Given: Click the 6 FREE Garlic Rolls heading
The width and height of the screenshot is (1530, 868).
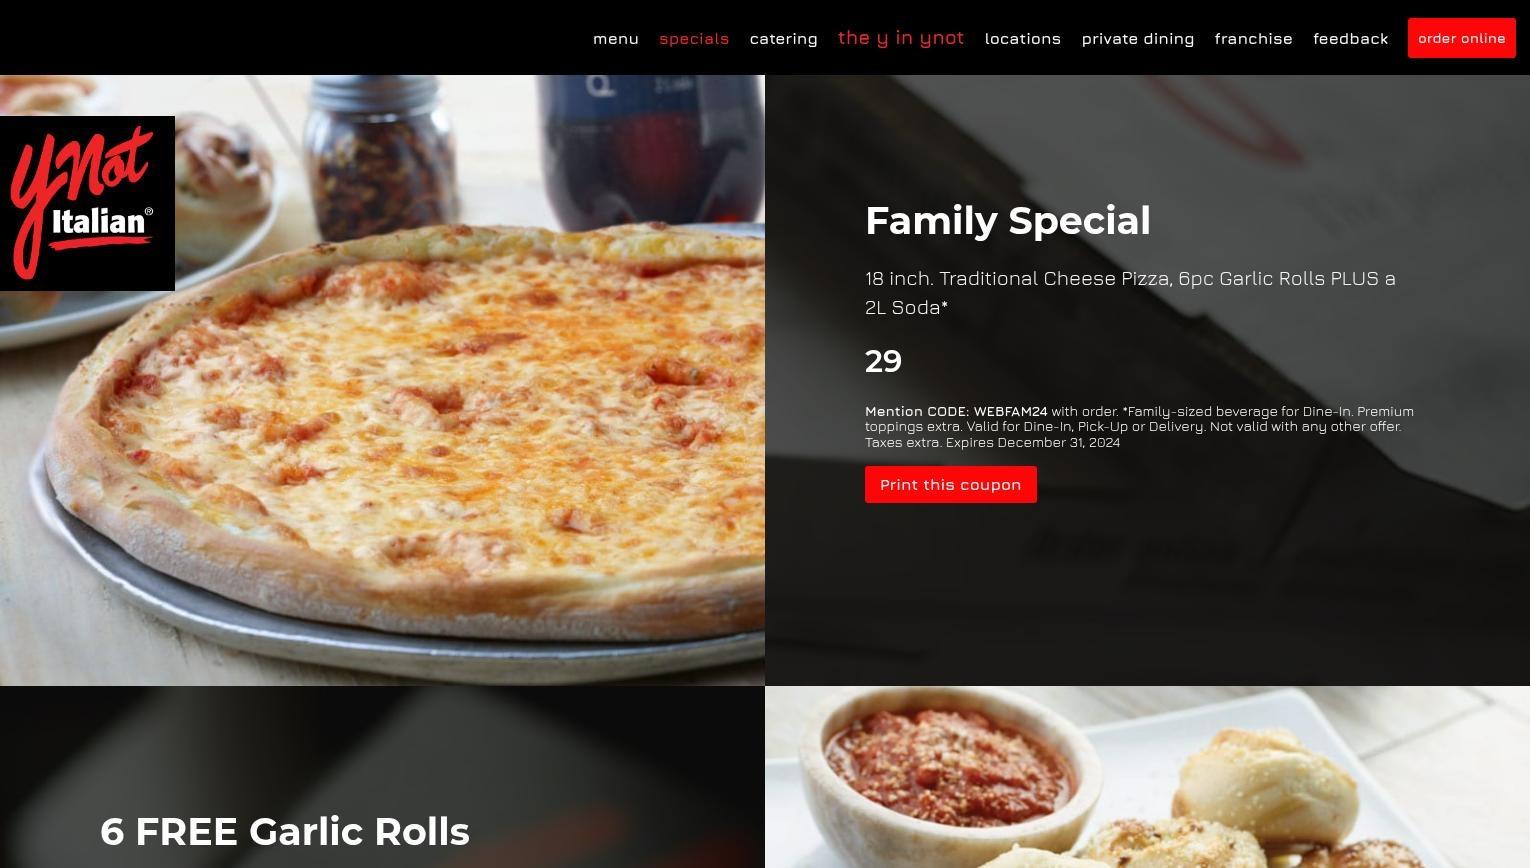Looking at the screenshot, I should 285,832.
